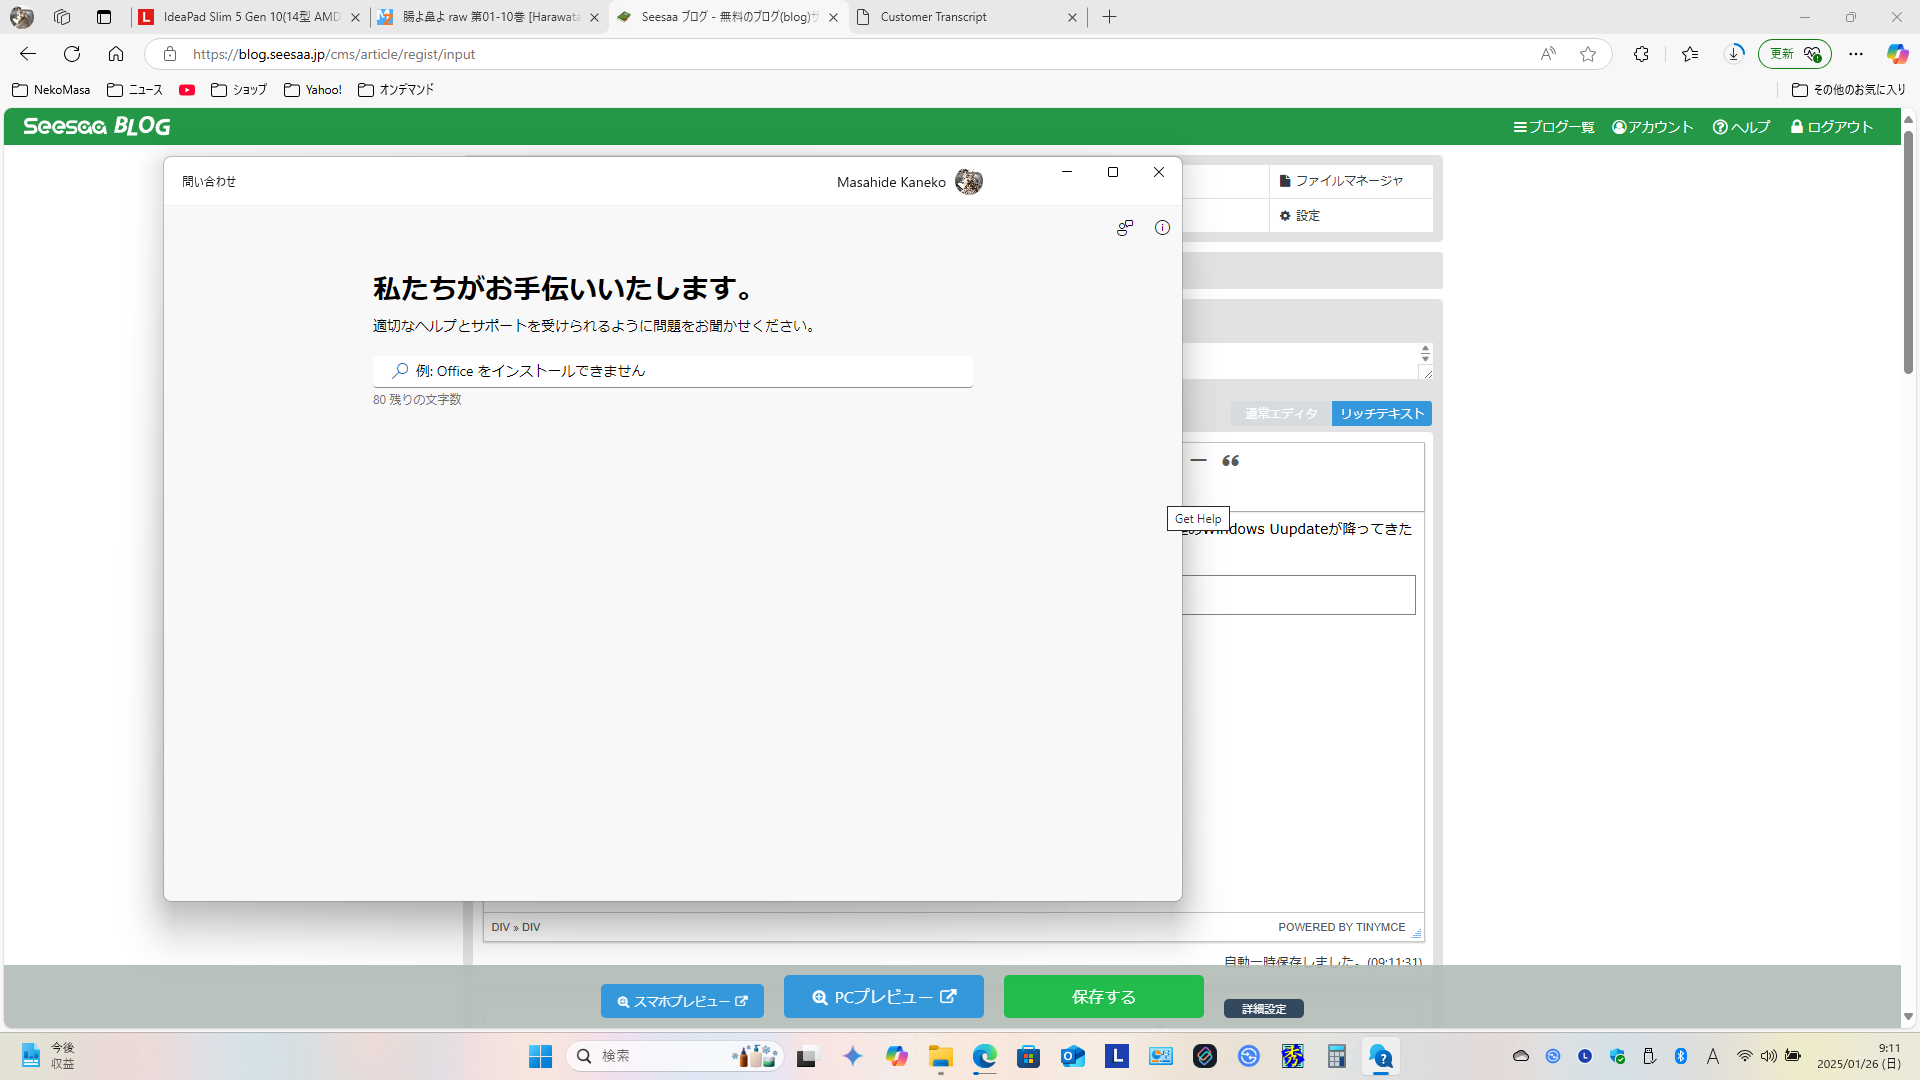
Task: Open アカウント in the Seesaa header
Action: pyautogui.click(x=1652, y=127)
